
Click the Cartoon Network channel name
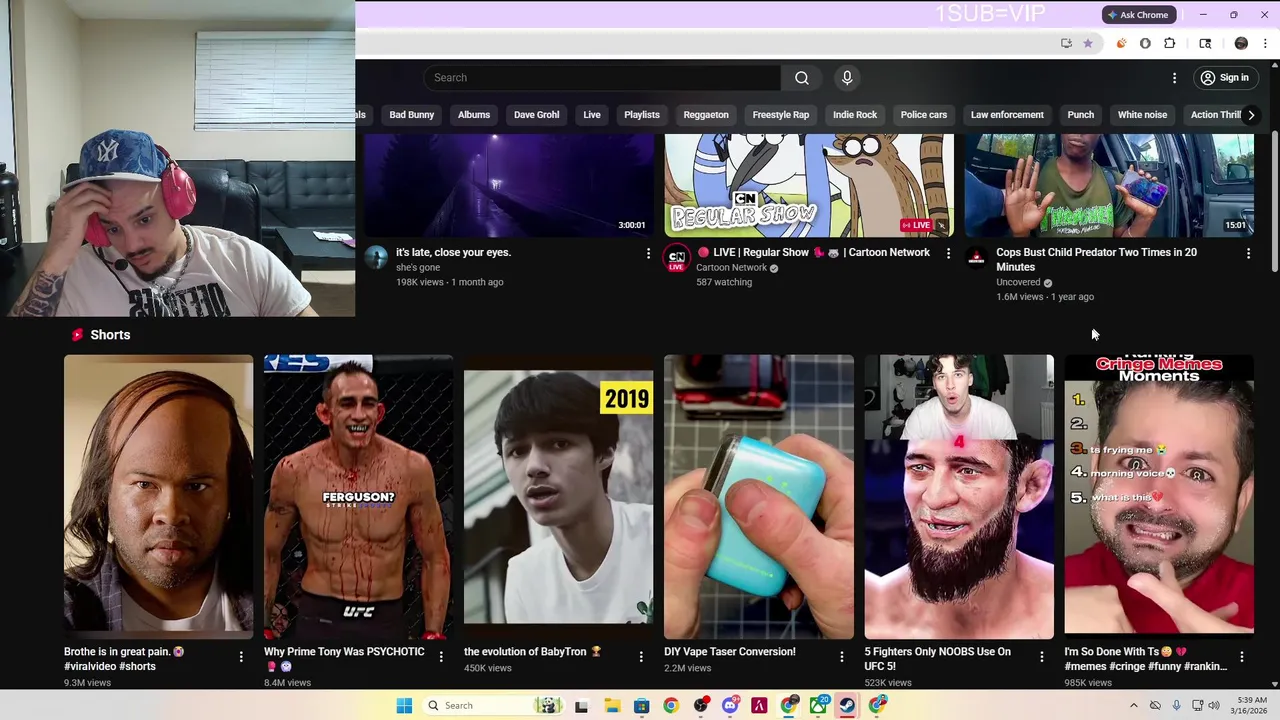click(731, 268)
